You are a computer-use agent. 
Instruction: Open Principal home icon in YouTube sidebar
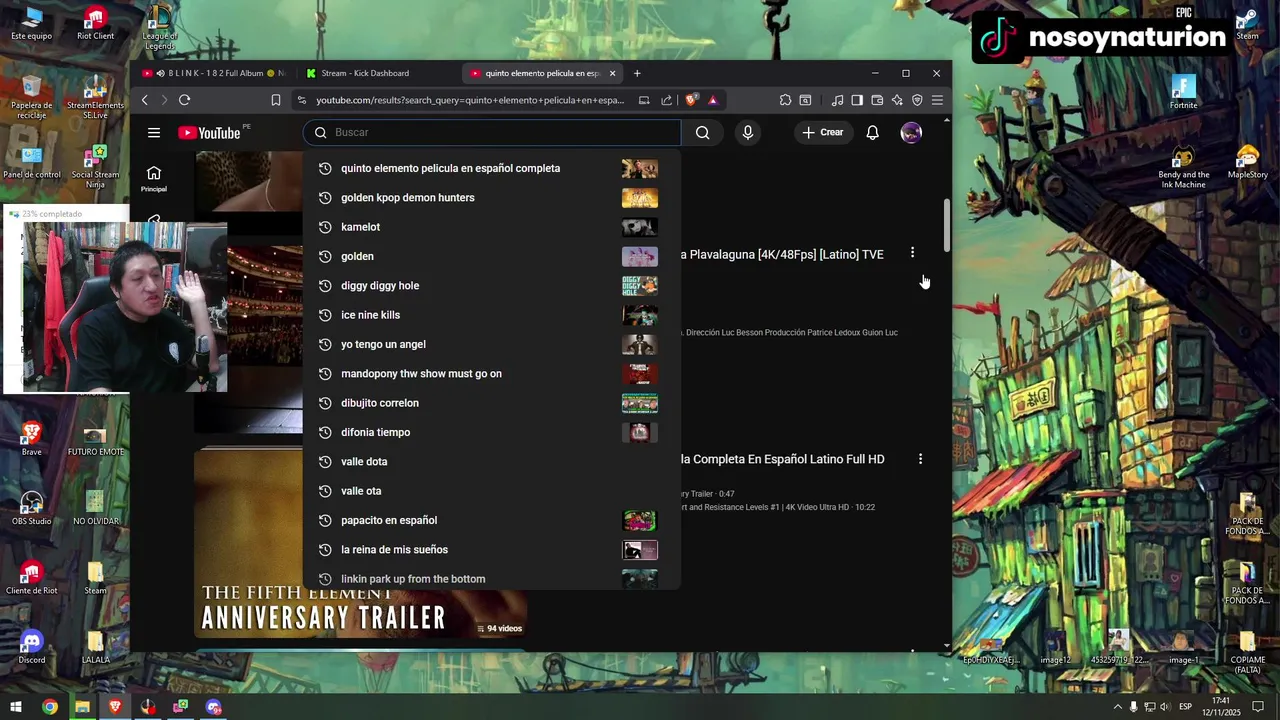(x=154, y=178)
